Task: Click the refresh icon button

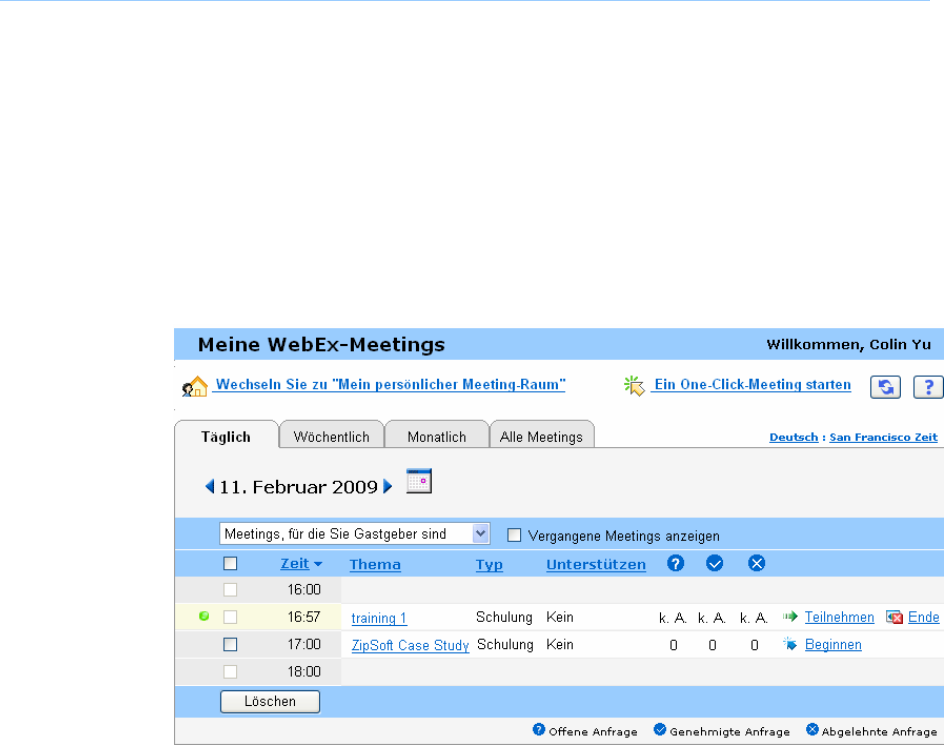Action: coord(885,387)
